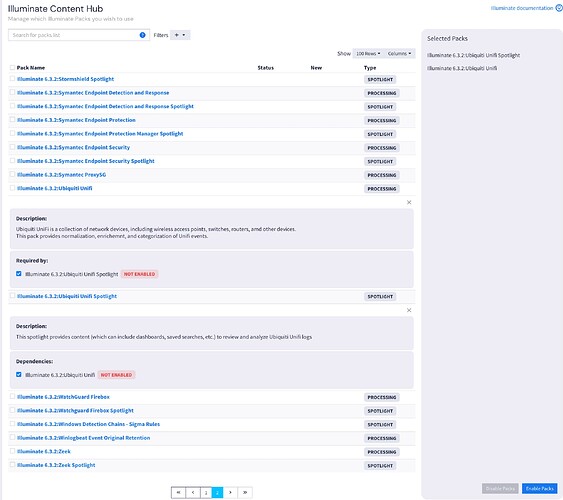563x500 pixels.
Task: Open the 100 Rows dropdown
Action: coord(368,53)
